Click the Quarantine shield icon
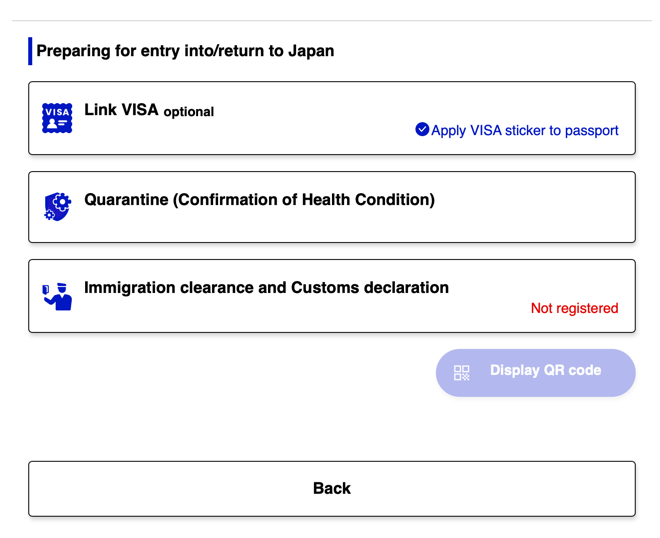The image size is (660, 538). tap(57, 206)
